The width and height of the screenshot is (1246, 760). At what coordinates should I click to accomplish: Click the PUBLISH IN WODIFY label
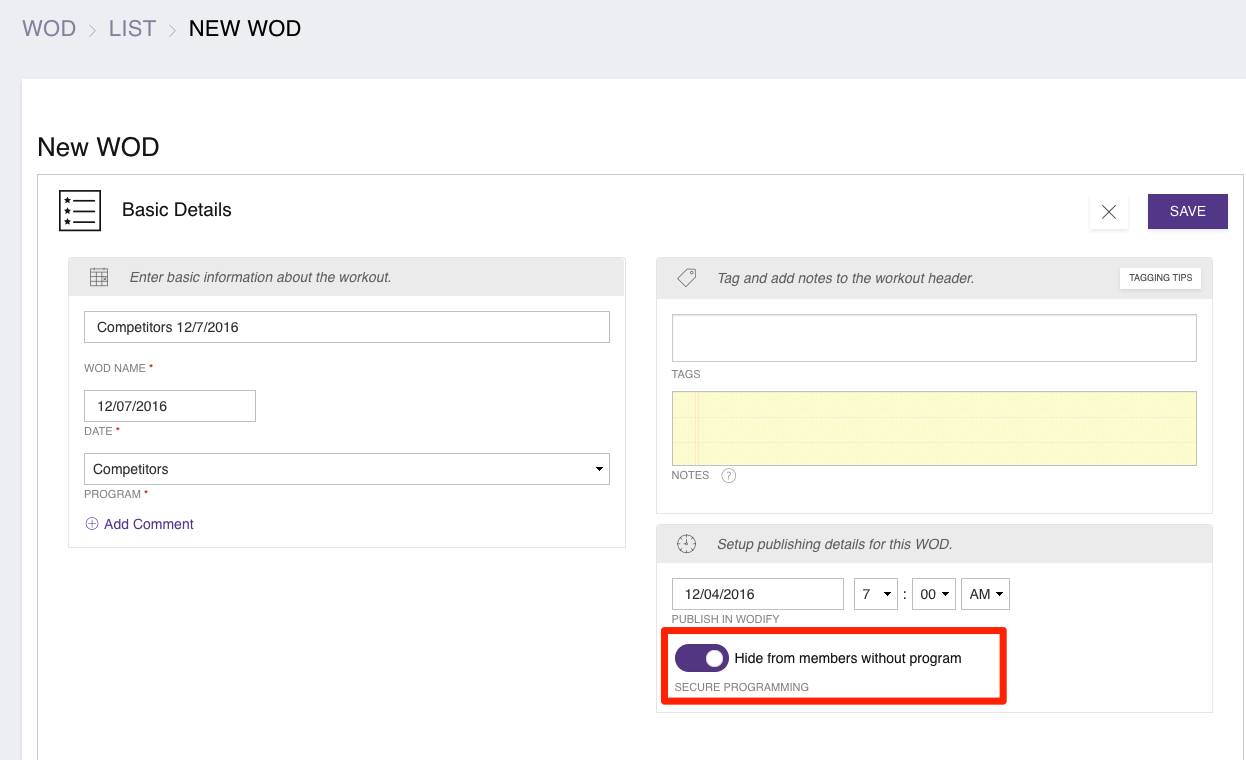coord(726,619)
